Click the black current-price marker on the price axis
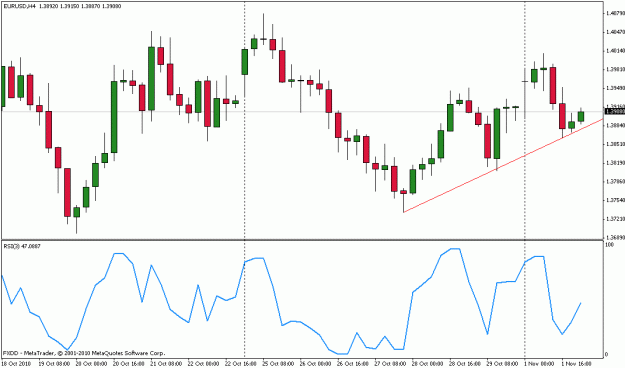625x368 pixels. (x=614, y=111)
